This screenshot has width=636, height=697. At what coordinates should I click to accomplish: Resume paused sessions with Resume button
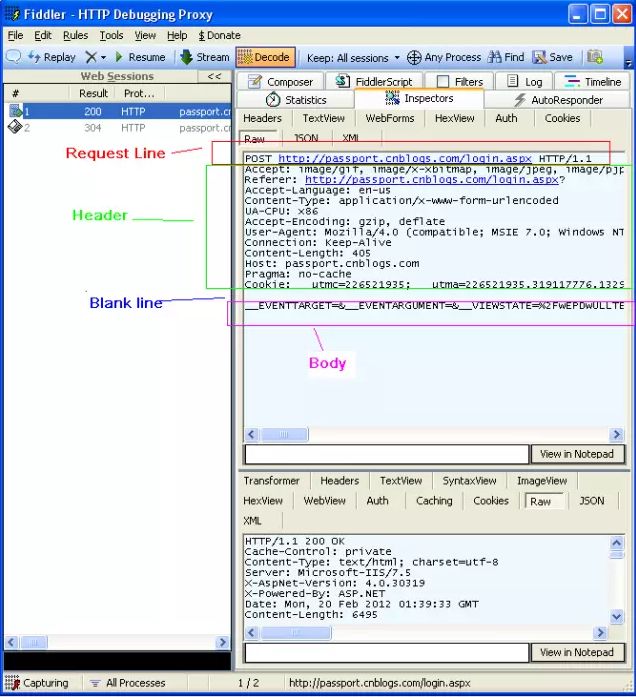140,57
